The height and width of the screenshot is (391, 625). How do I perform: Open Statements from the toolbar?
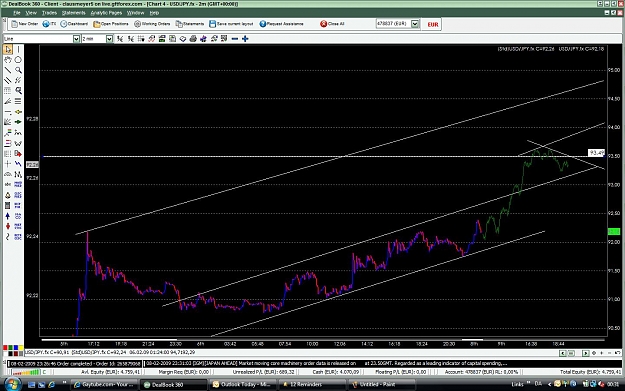(190, 24)
